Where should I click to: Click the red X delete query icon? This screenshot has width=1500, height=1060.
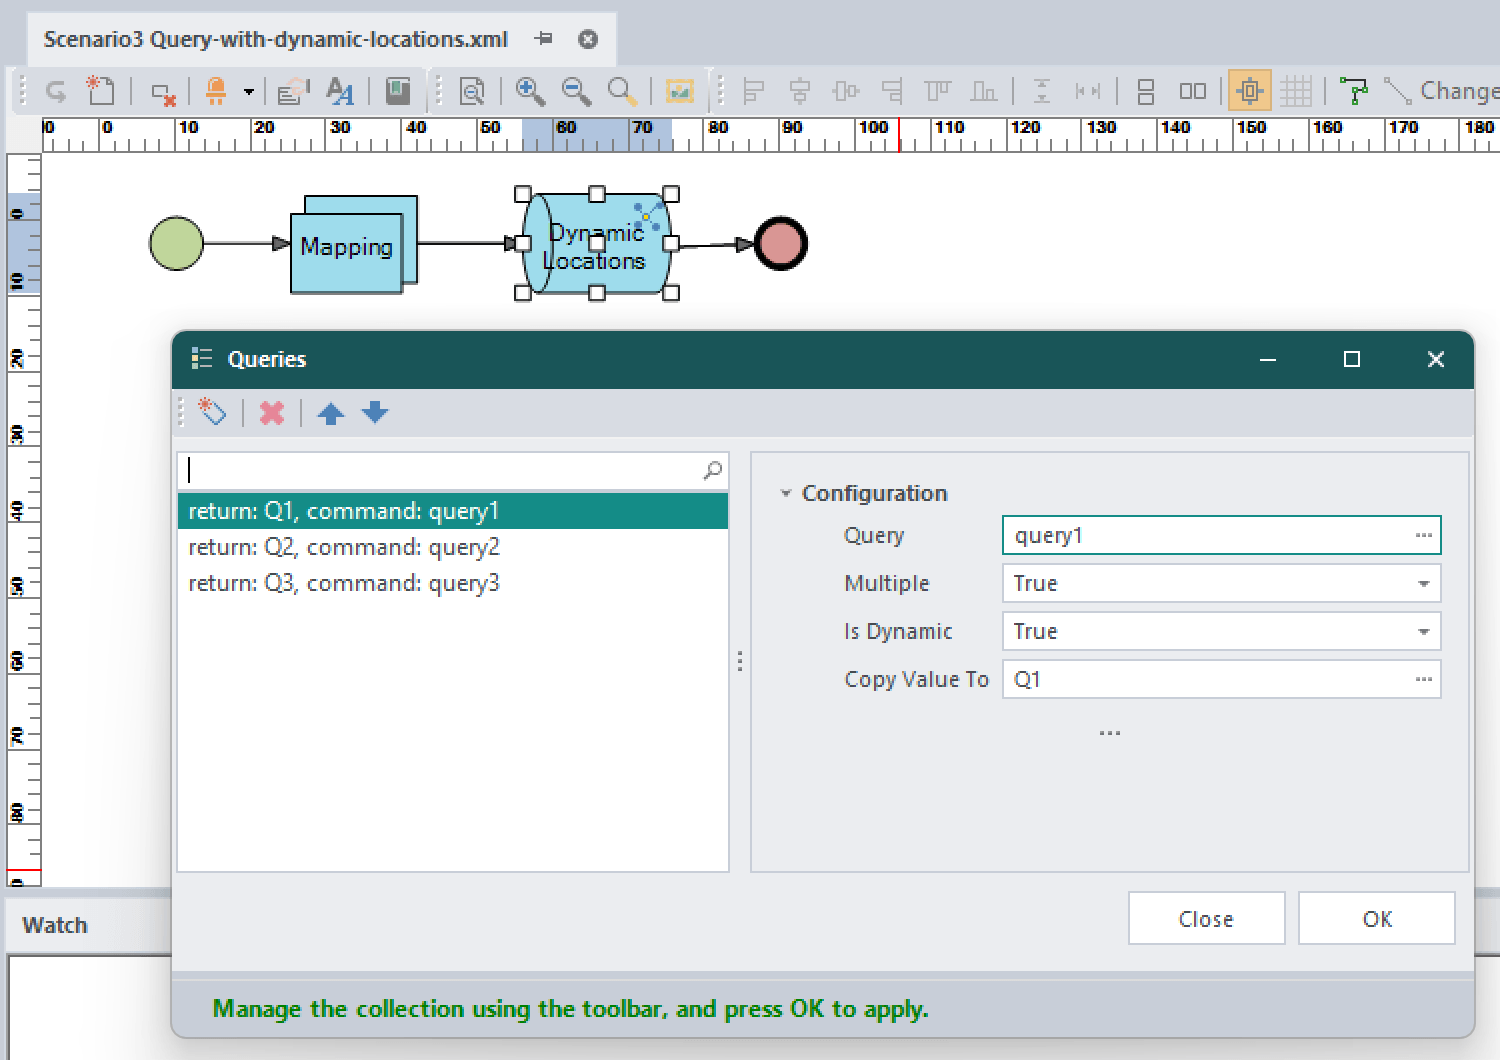point(272,413)
